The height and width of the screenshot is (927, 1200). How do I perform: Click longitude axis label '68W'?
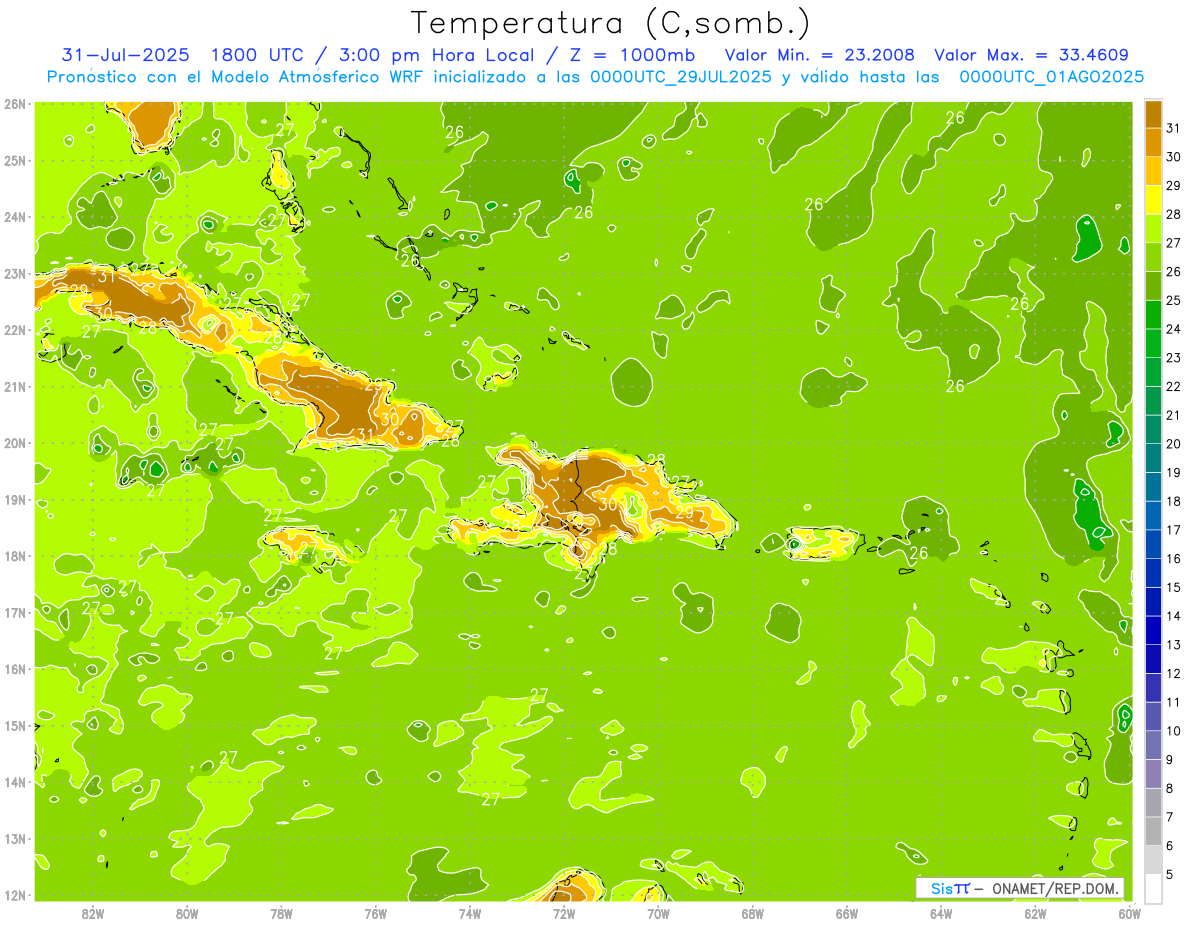753,914
